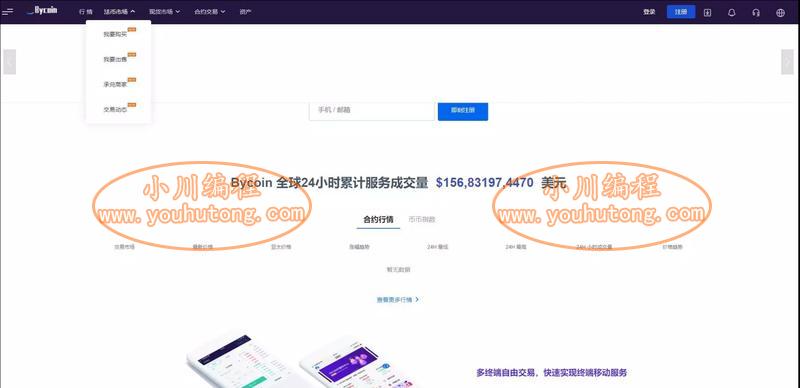Open customer support headset icon
Image resolution: width=800 pixels, height=388 pixels.
point(756,13)
